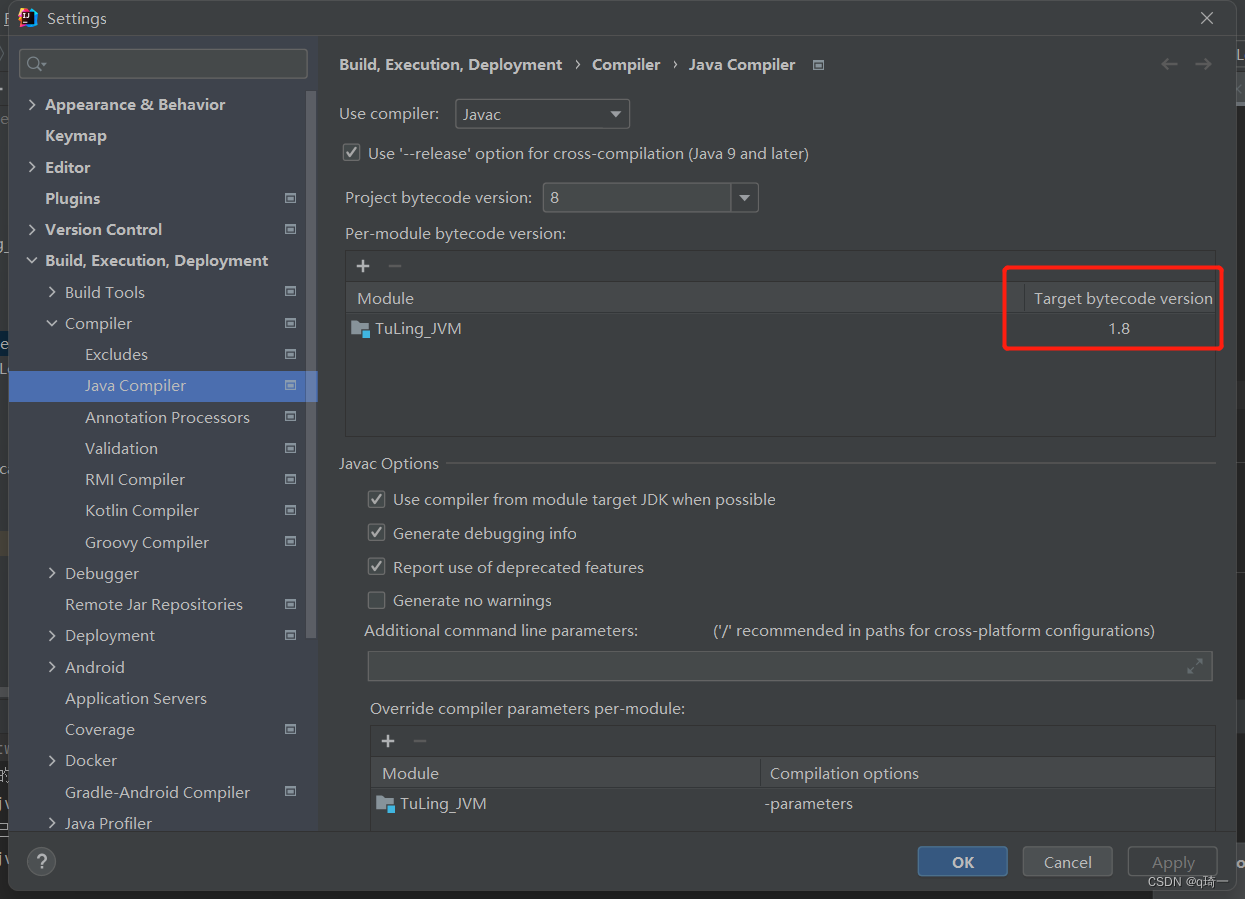Open Application Servers settings

point(136,698)
